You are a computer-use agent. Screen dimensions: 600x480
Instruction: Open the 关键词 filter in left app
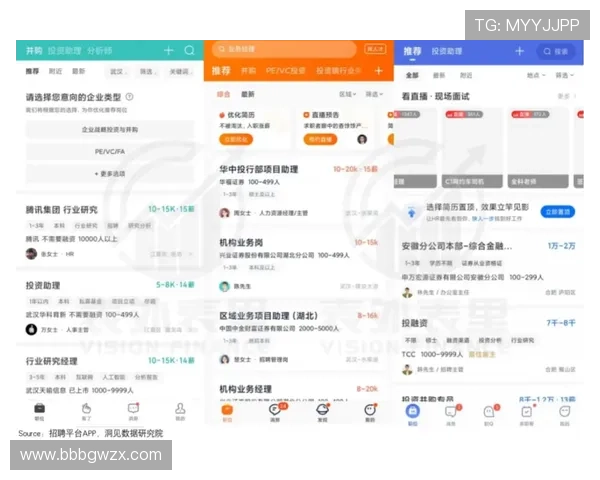(180, 72)
